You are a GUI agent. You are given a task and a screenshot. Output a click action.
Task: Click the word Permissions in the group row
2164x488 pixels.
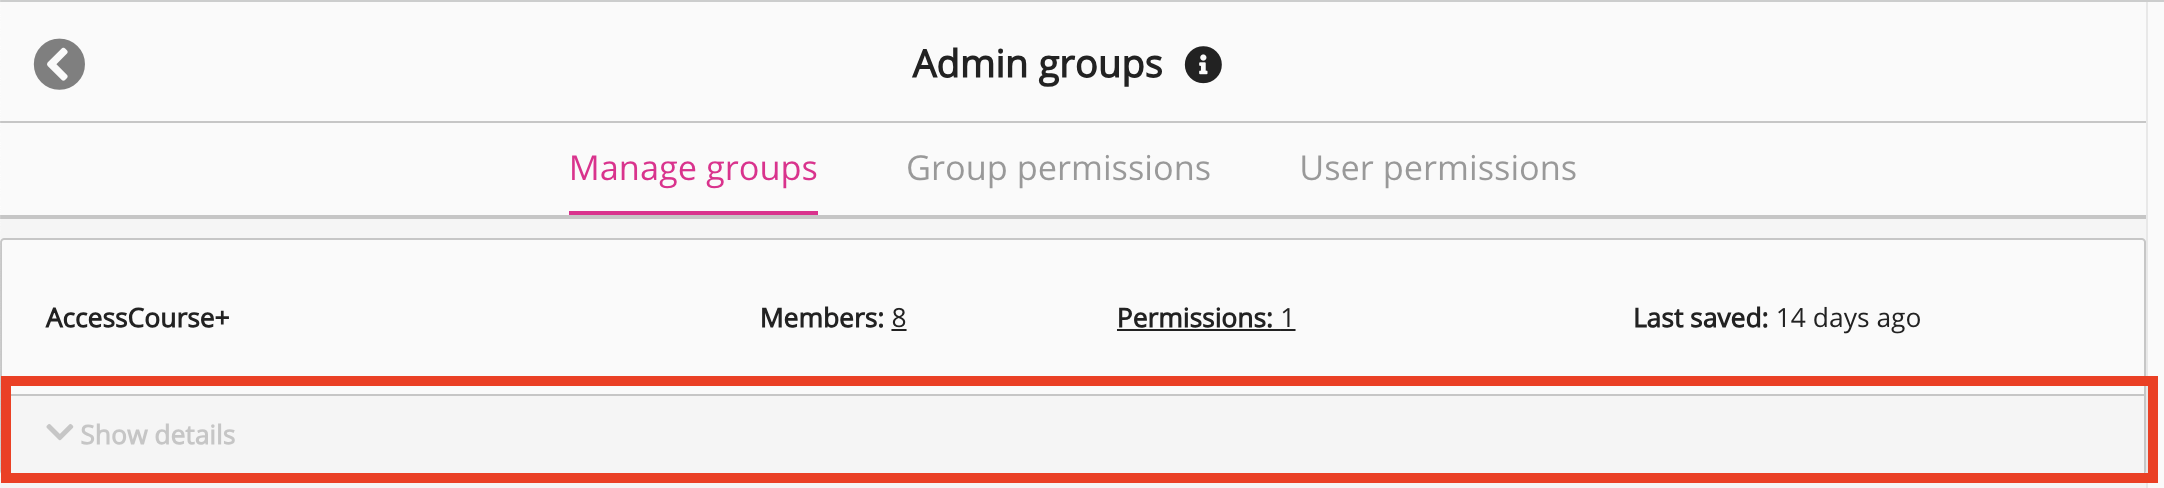click(1194, 318)
